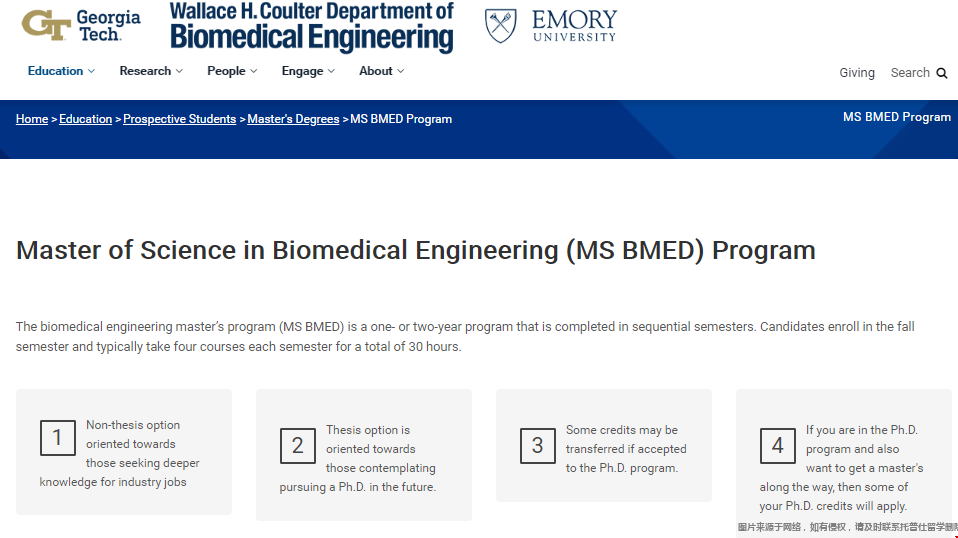Follow the Master's Degrees breadcrumb link
This screenshot has width=958, height=538.
[293, 119]
